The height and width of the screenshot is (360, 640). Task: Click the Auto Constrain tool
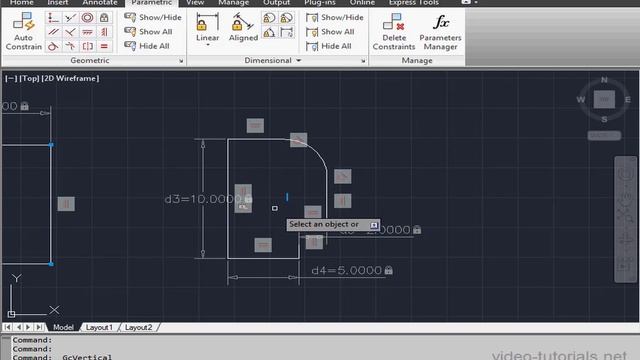click(23, 31)
